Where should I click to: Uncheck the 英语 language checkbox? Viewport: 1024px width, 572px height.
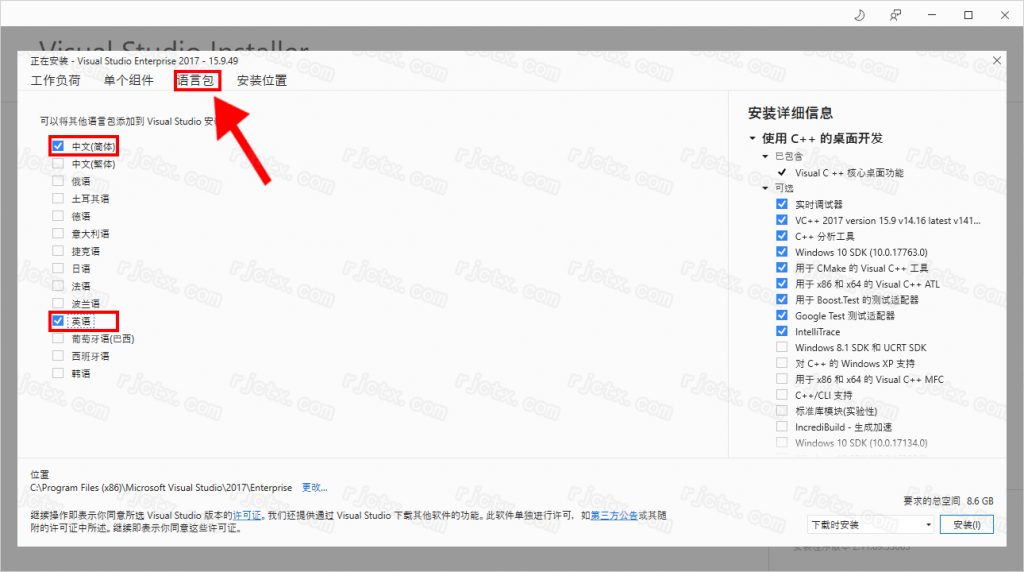click(x=58, y=321)
